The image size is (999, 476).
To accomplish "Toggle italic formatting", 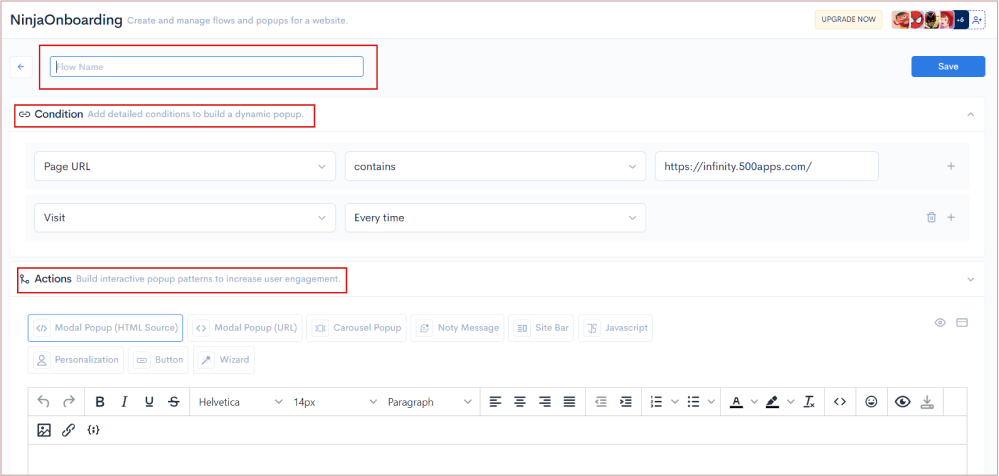I will tap(125, 402).
